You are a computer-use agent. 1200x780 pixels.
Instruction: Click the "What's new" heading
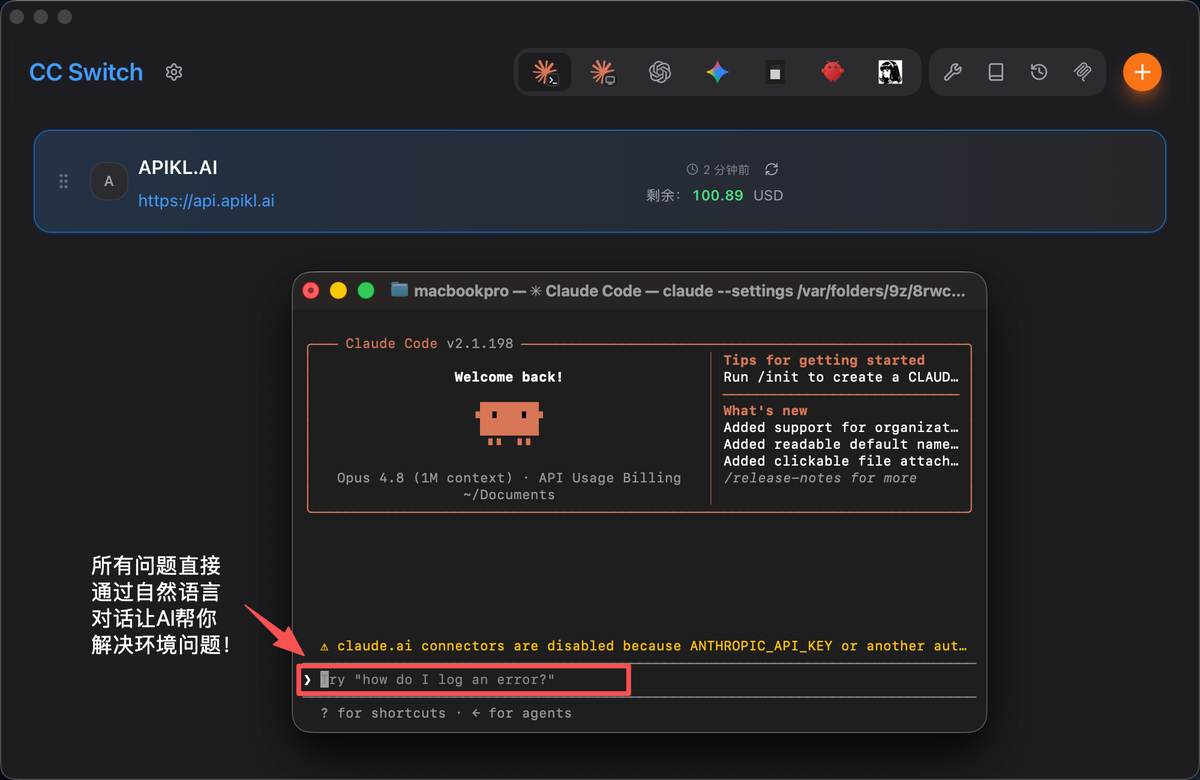tap(765, 411)
